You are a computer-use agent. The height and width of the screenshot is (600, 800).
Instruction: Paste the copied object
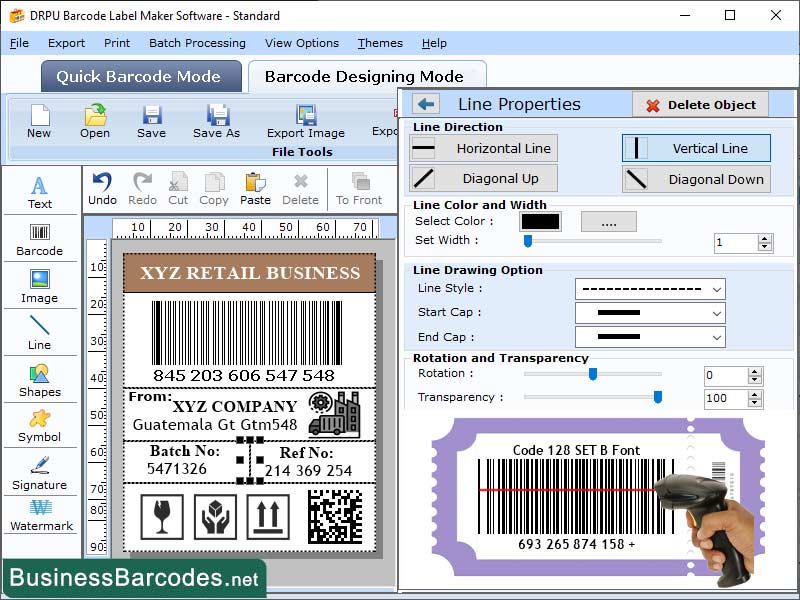[x=255, y=185]
